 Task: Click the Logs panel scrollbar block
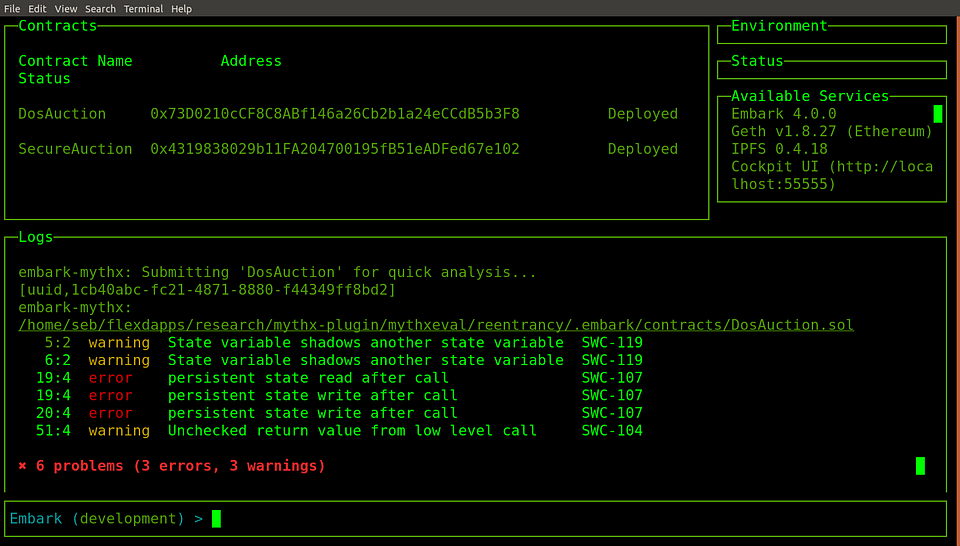tap(920, 466)
